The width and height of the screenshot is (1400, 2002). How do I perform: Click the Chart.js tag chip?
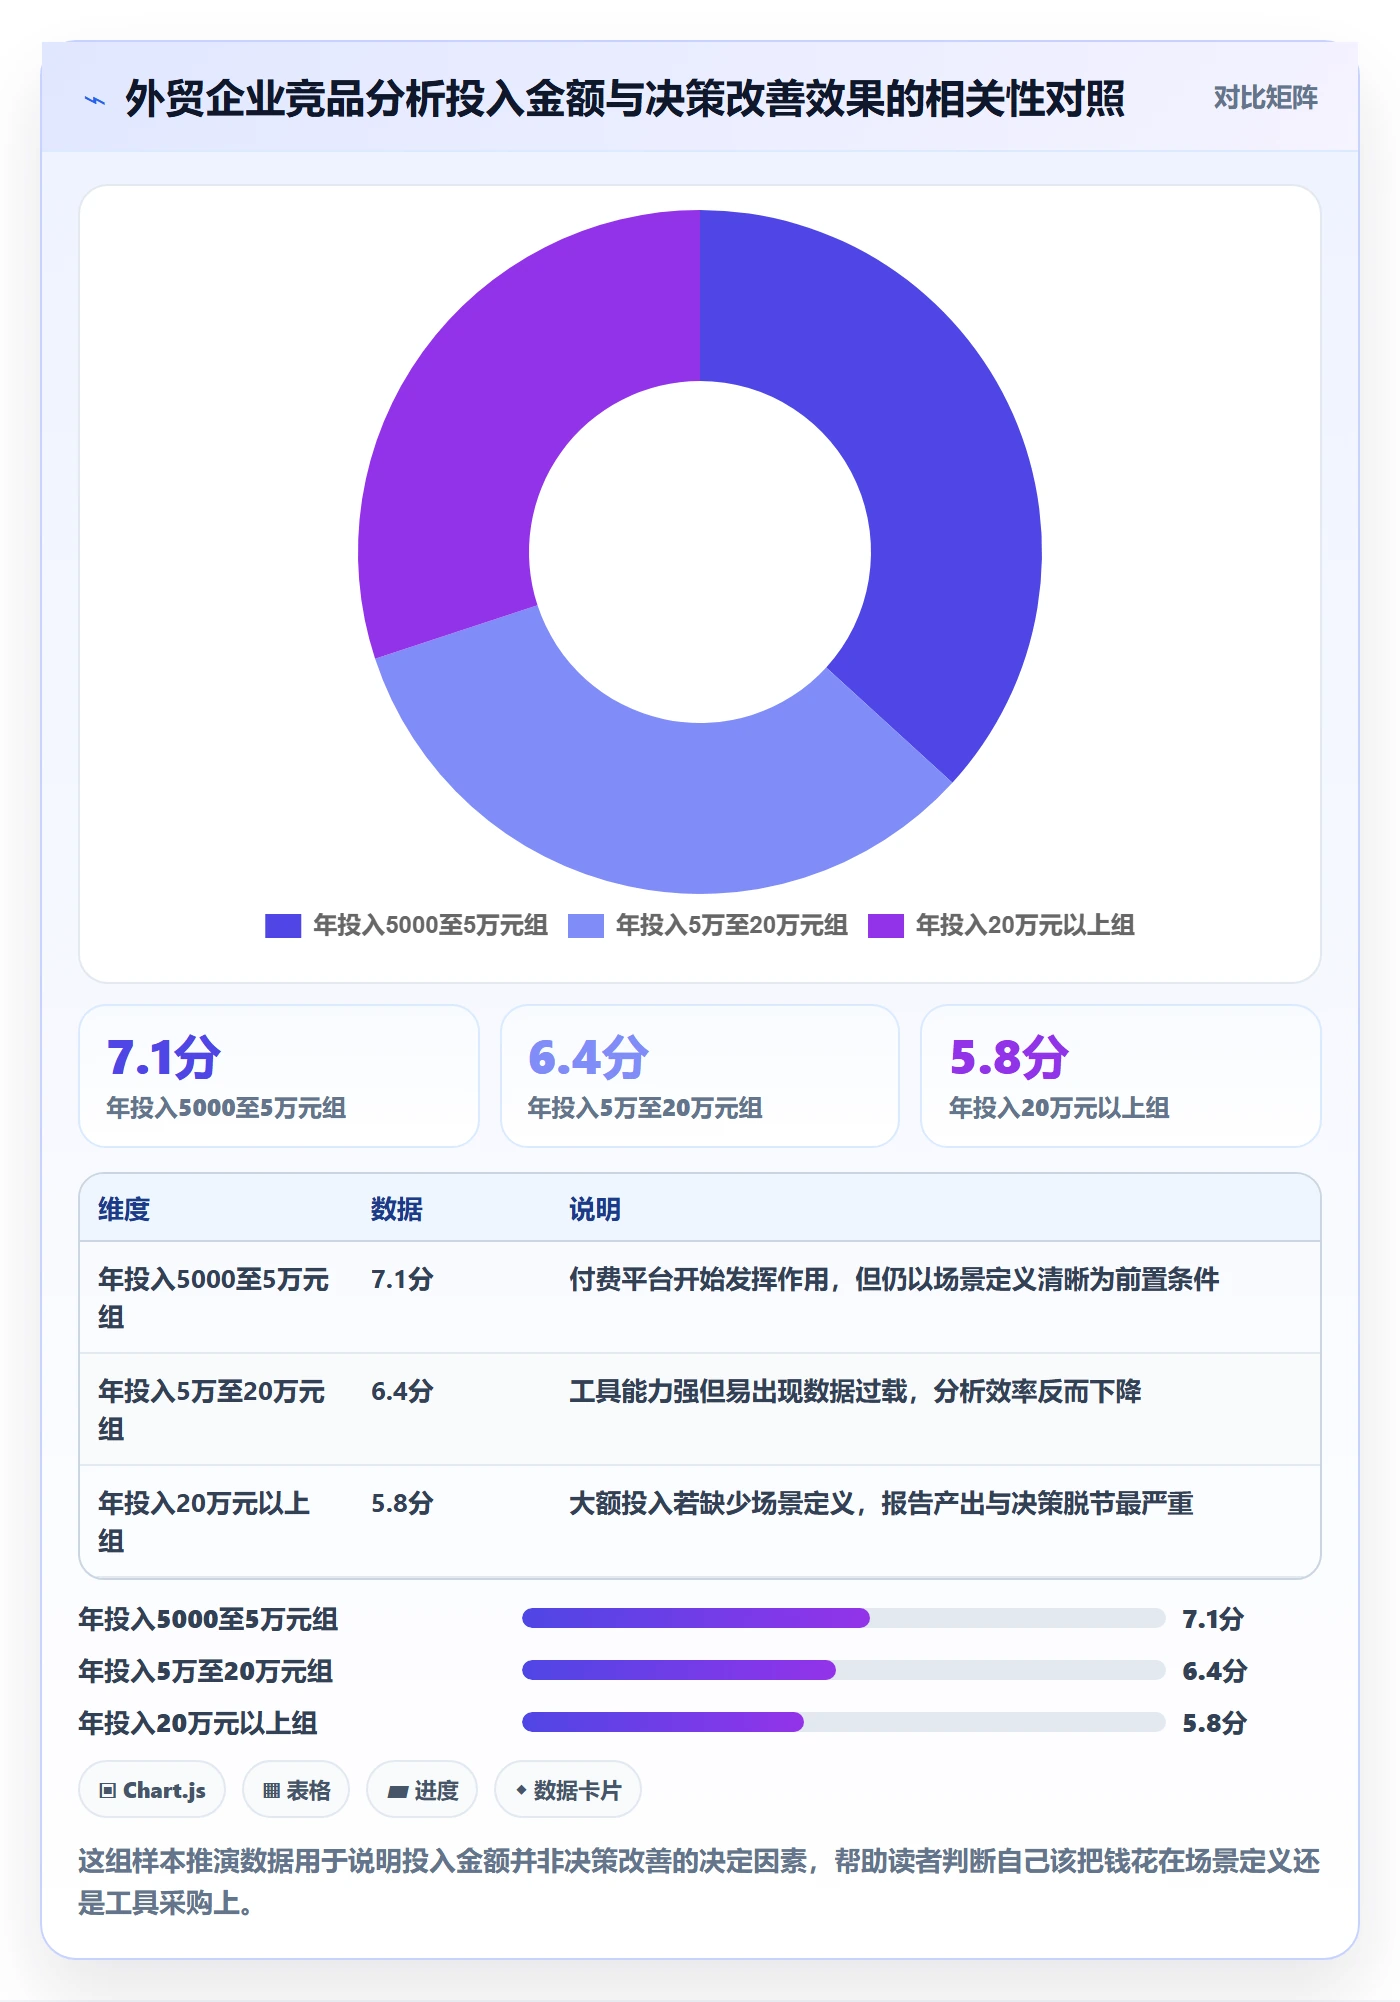pyautogui.click(x=152, y=1790)
